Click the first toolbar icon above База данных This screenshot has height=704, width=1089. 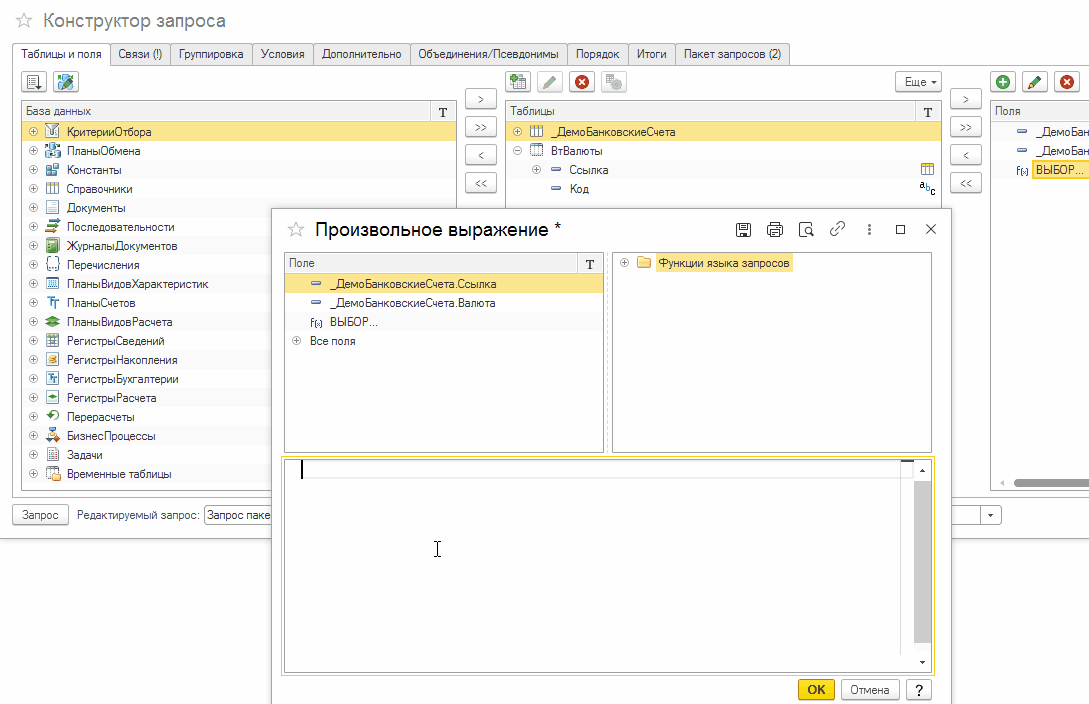pyautogui.click(x=34, y=82)
